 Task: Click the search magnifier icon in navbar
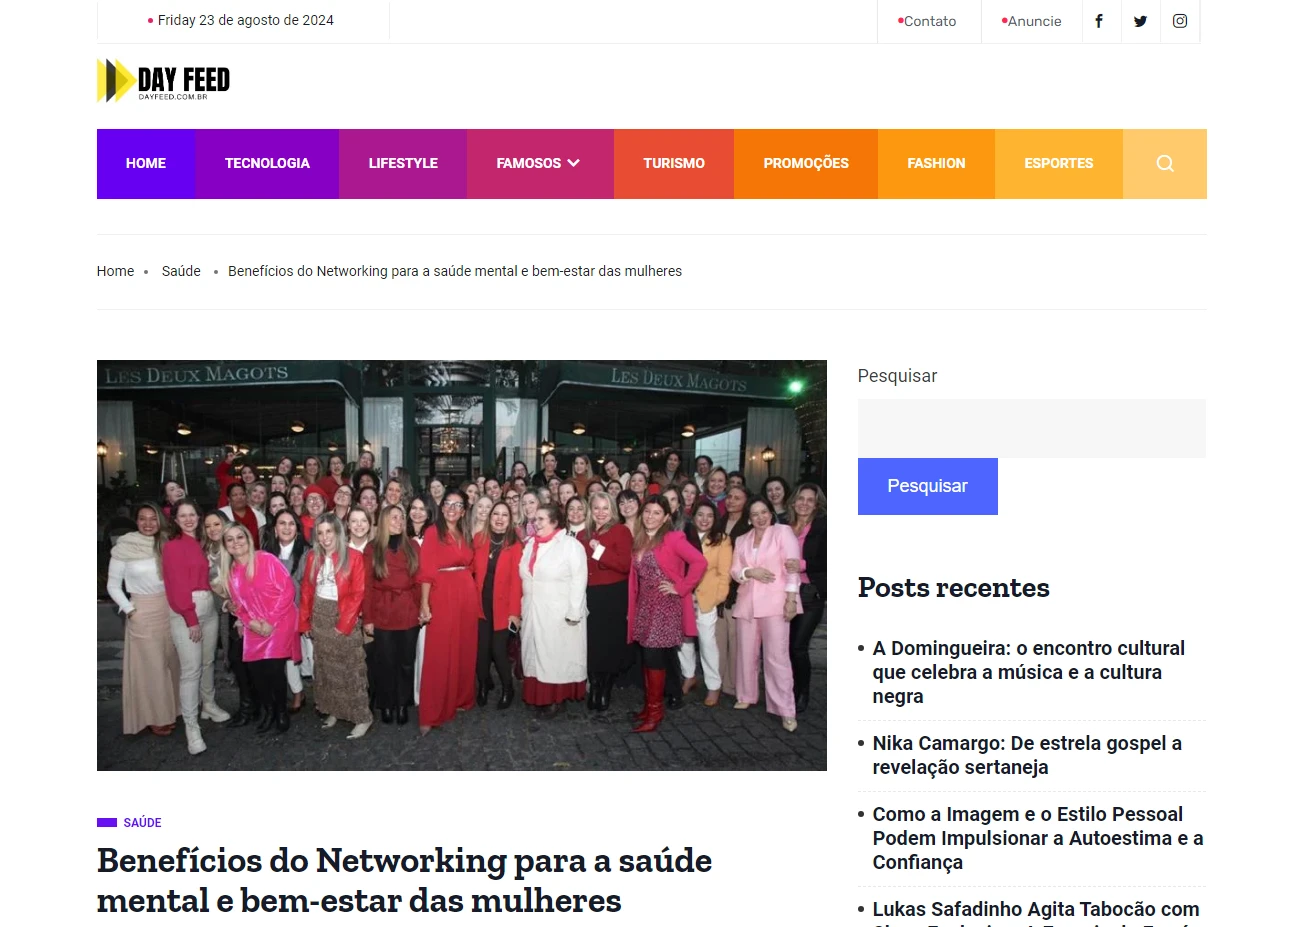pos(1165,163)
